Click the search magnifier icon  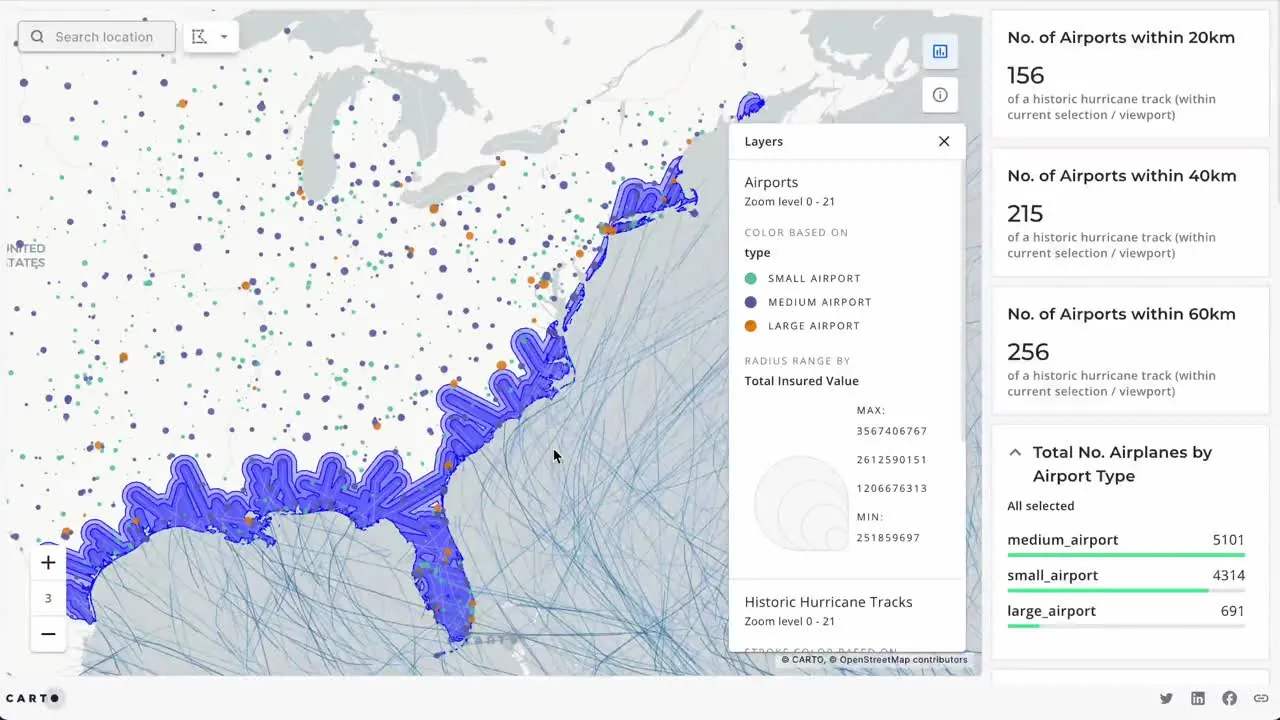[x=37, y=37]
